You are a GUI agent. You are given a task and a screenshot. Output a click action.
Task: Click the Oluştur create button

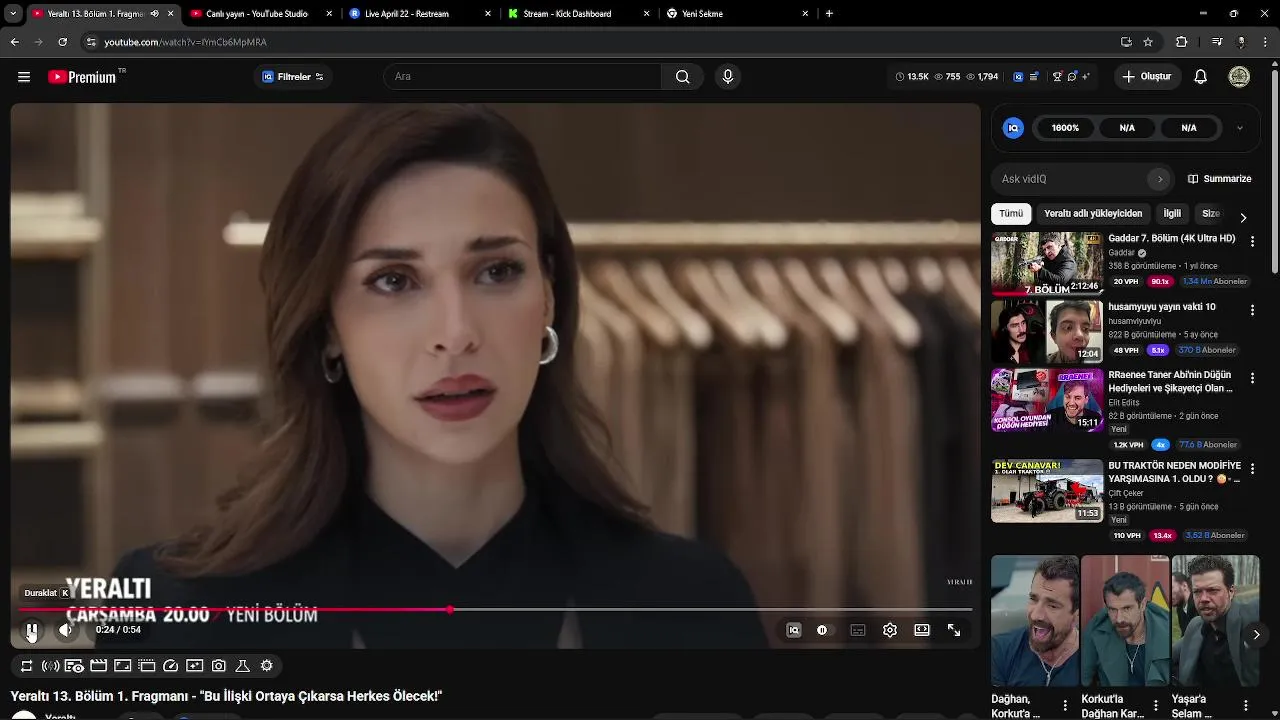[1148, 77]
